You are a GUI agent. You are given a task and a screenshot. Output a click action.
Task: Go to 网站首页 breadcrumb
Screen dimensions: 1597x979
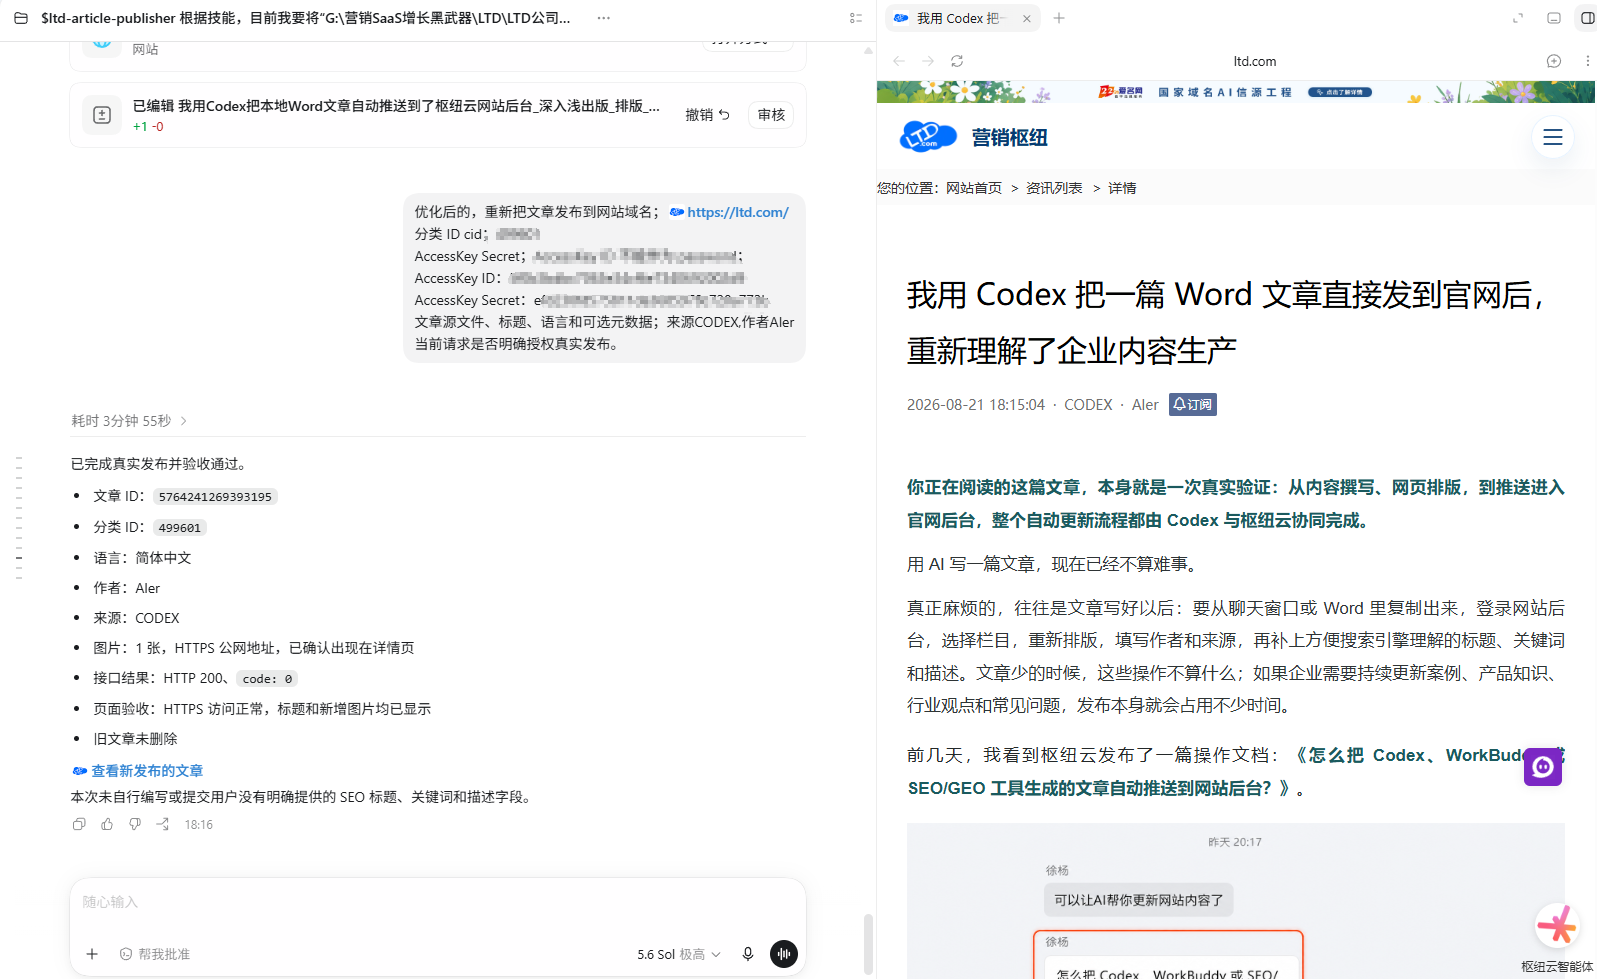point(974,188)
